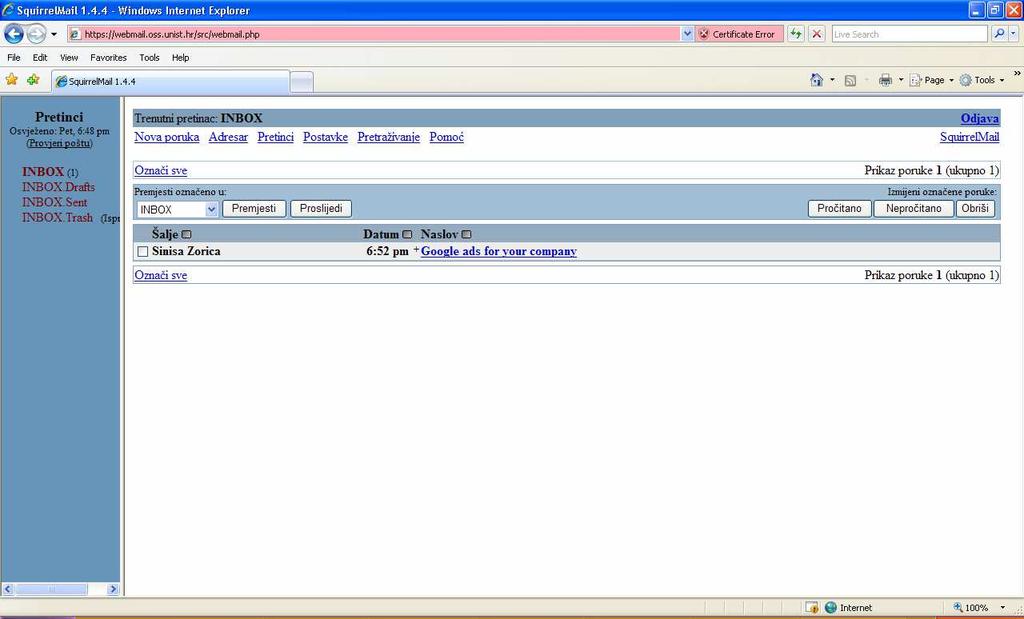
Task: Click the upper Označi sve link
Action: (161, 170)
